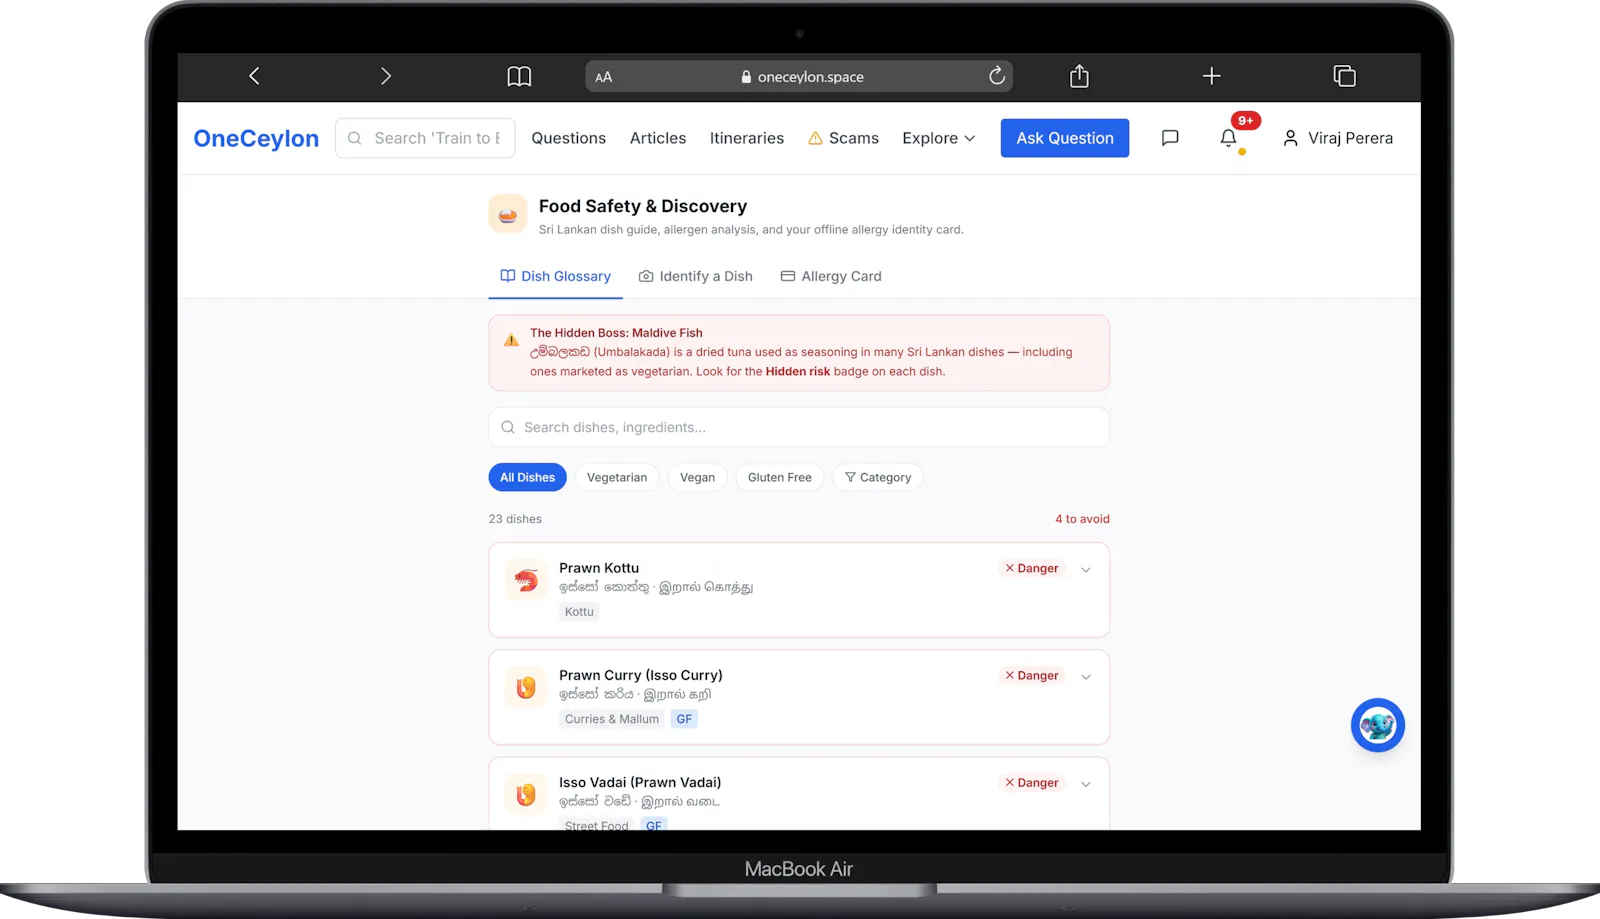Screen dimensions: 1600x919
Task: Click the Prawn Curry dish icon
Action: (526, 687)
